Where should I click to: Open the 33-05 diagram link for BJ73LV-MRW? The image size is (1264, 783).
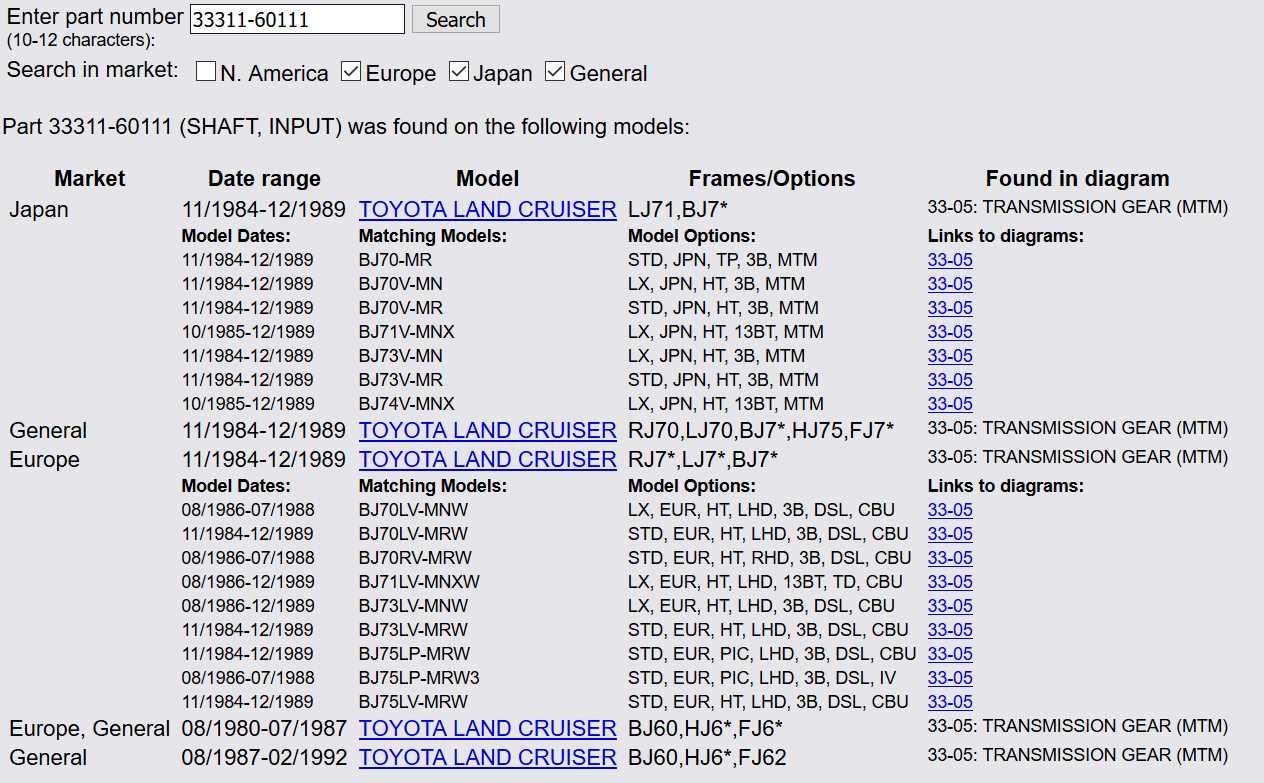950,630
